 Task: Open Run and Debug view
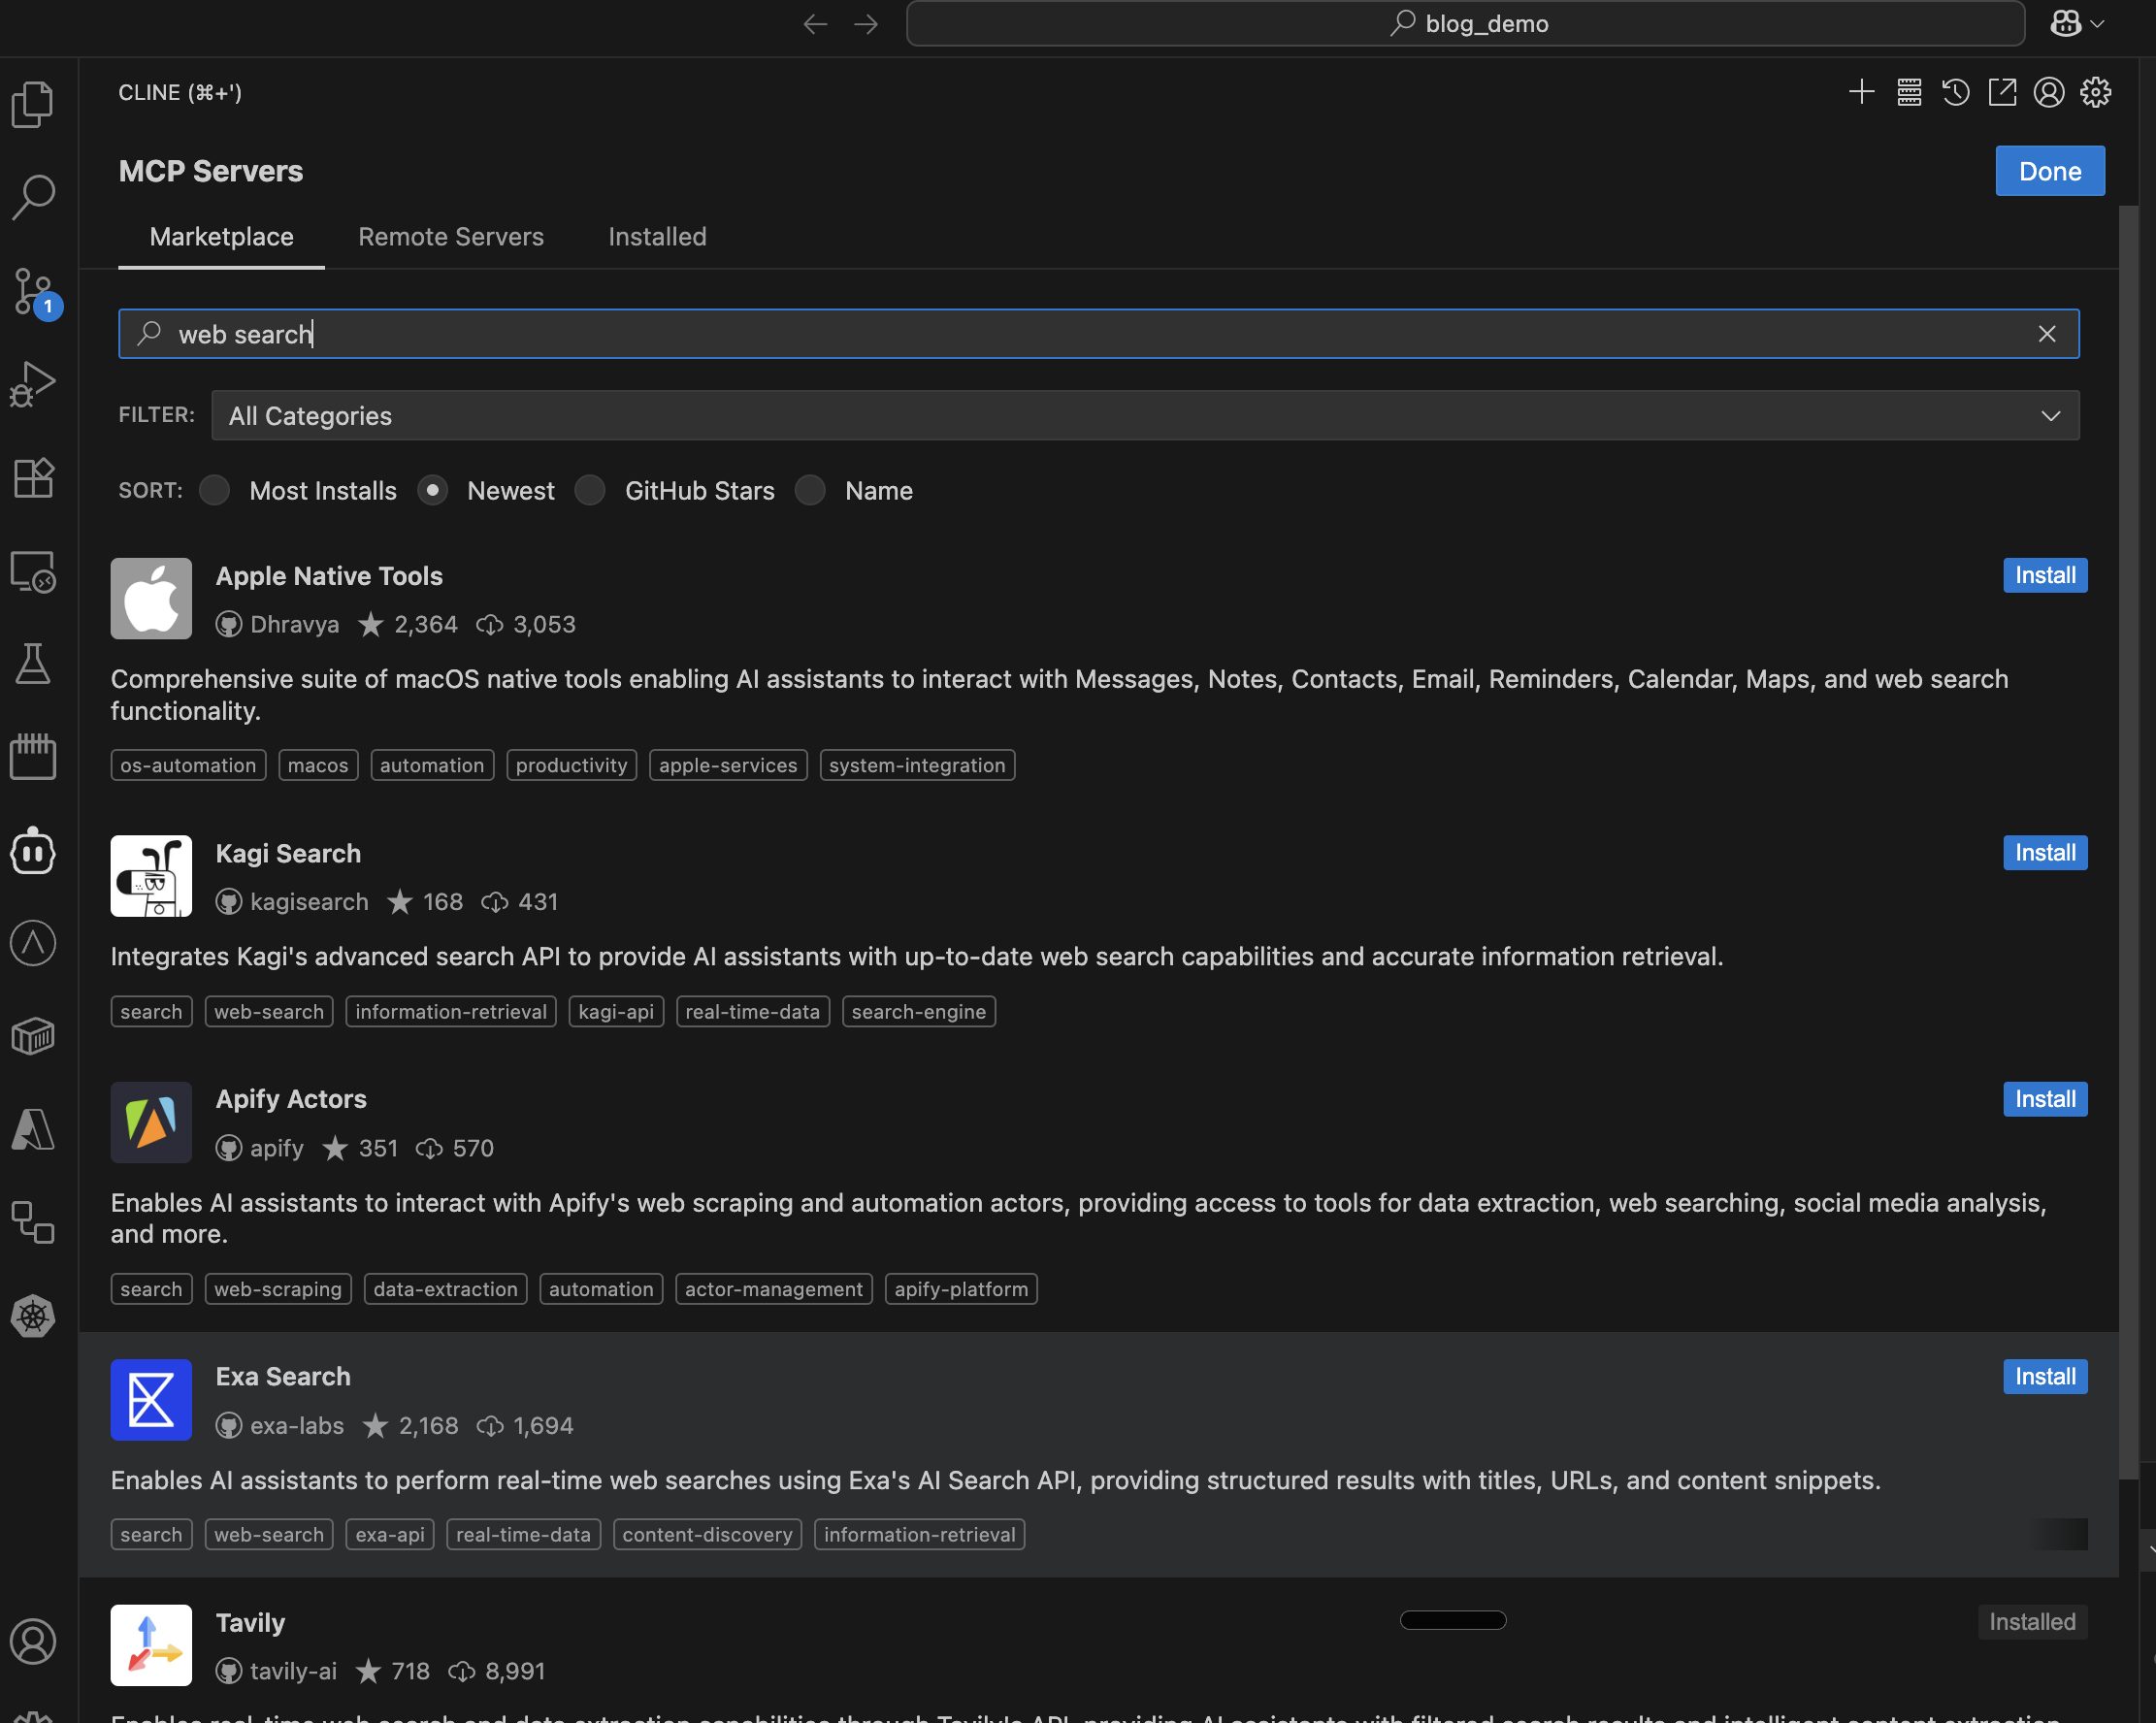click(x=33, y=384)
